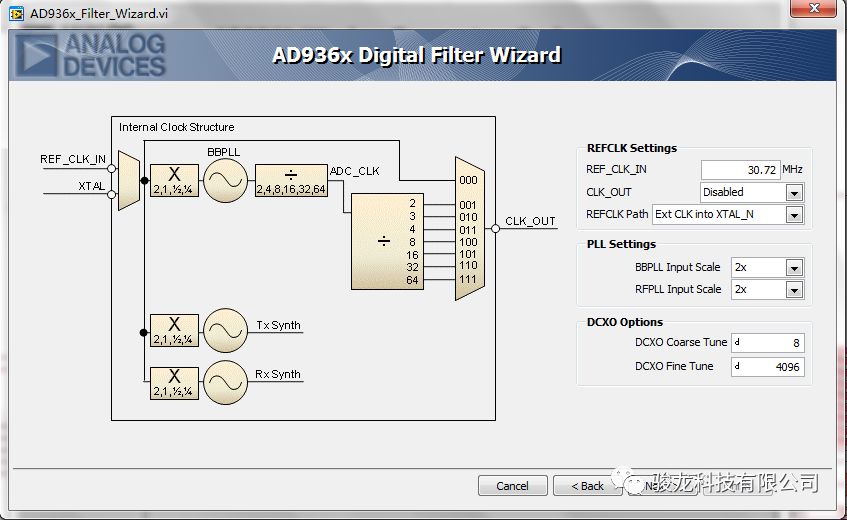Expand the REFCLK Path dropdown
The image size is (847, 520).
coord(727,214)
